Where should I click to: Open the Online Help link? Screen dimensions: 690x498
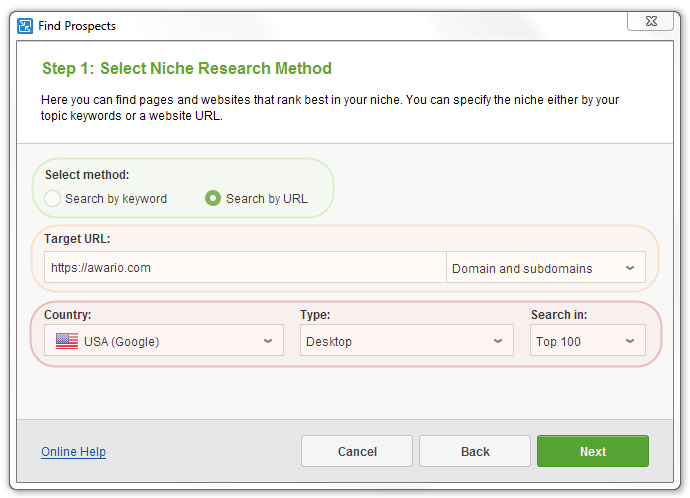(73, 452)
